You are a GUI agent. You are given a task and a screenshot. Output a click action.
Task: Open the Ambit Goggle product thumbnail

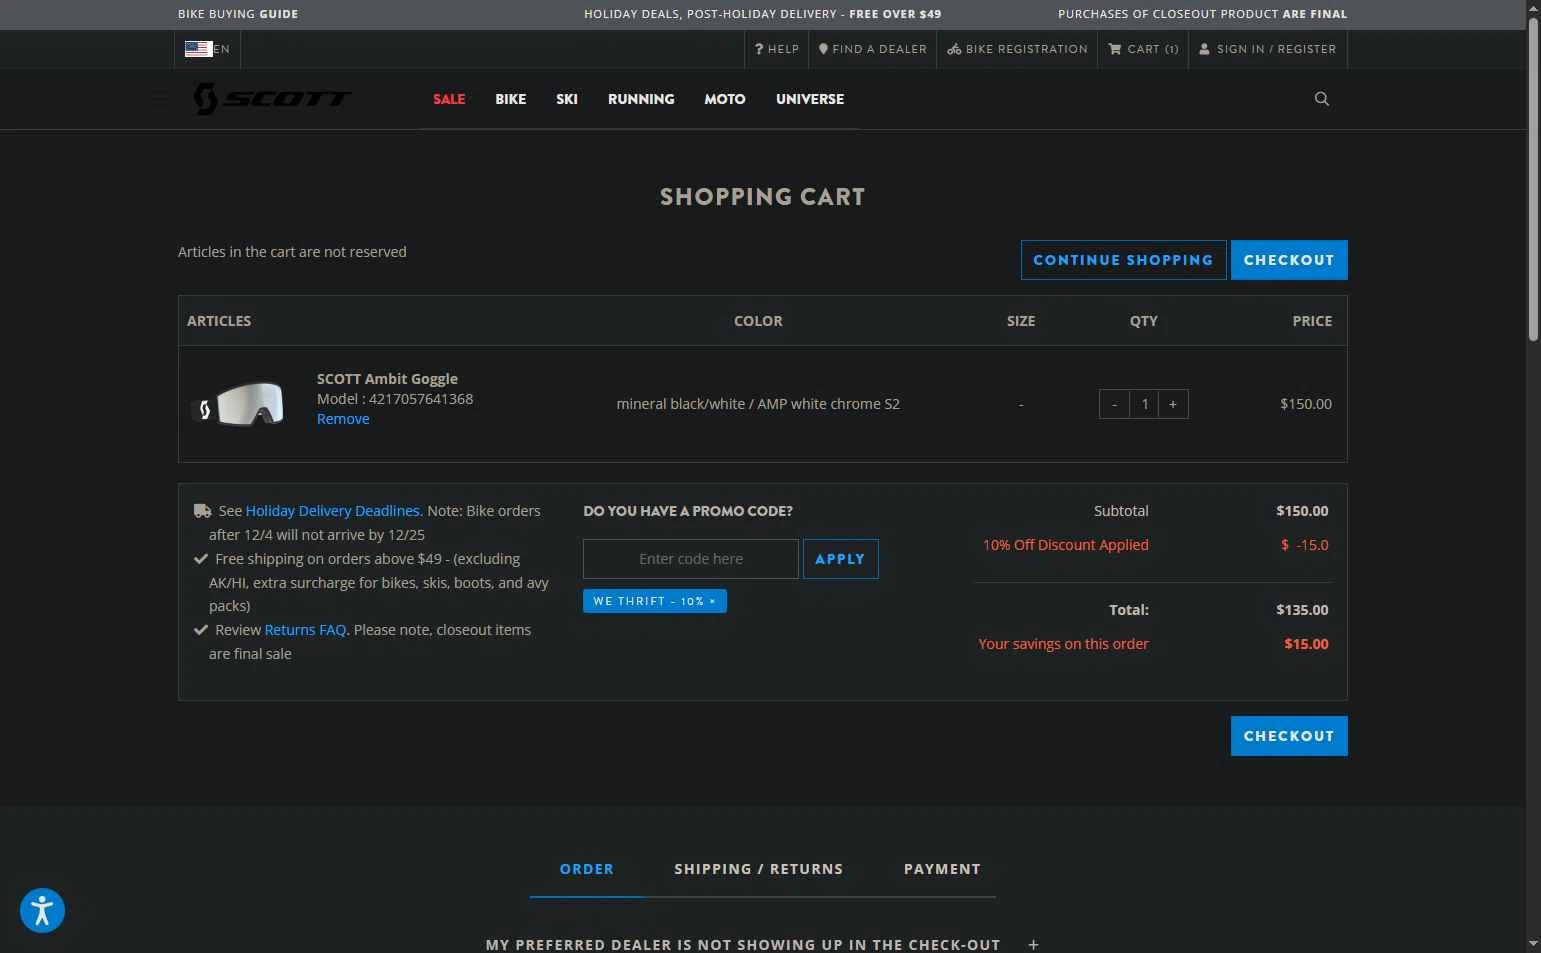[x=238, y=404]
